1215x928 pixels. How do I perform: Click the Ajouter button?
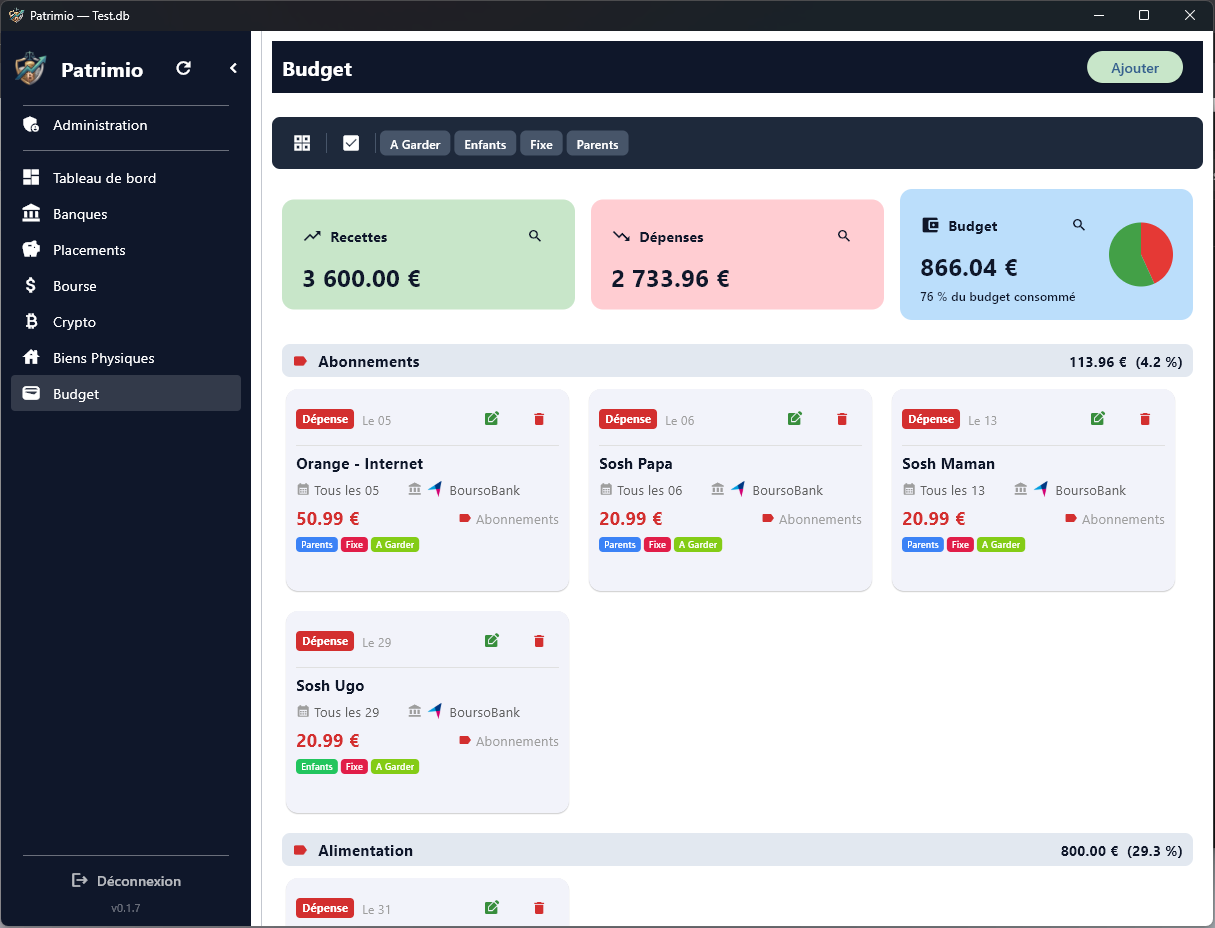pyautogui.click(x=1135, y=67)
